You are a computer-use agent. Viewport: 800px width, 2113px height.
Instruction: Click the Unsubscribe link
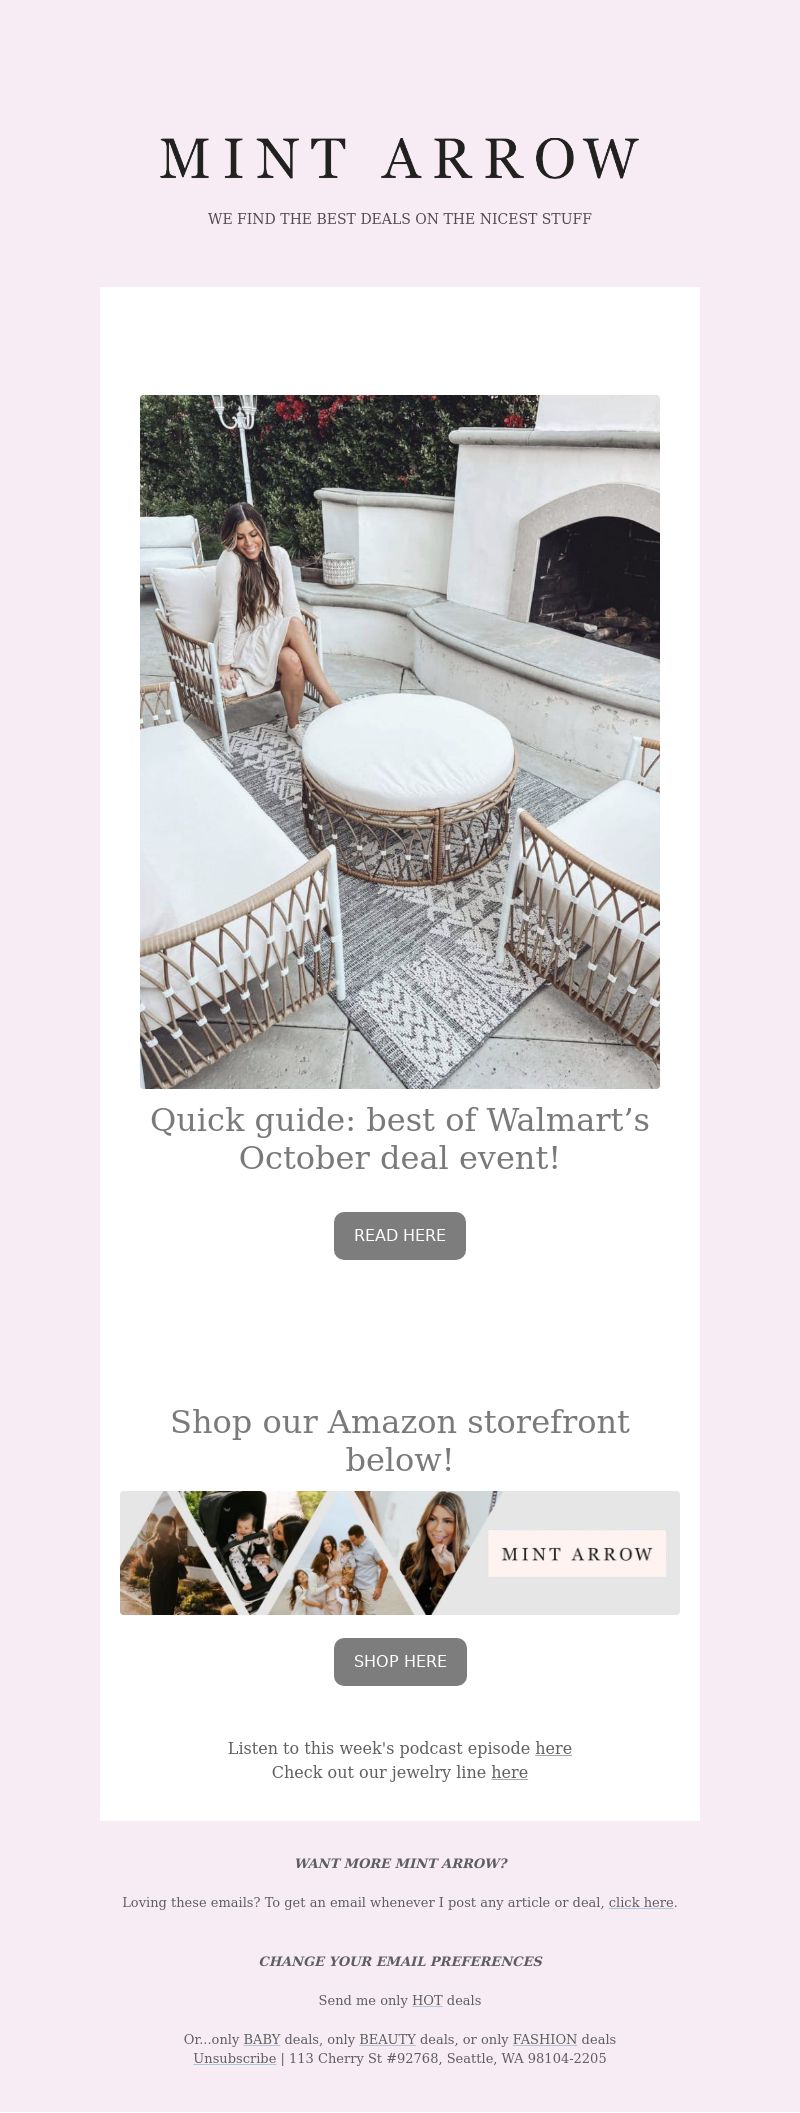click(x=235, y=2058)
